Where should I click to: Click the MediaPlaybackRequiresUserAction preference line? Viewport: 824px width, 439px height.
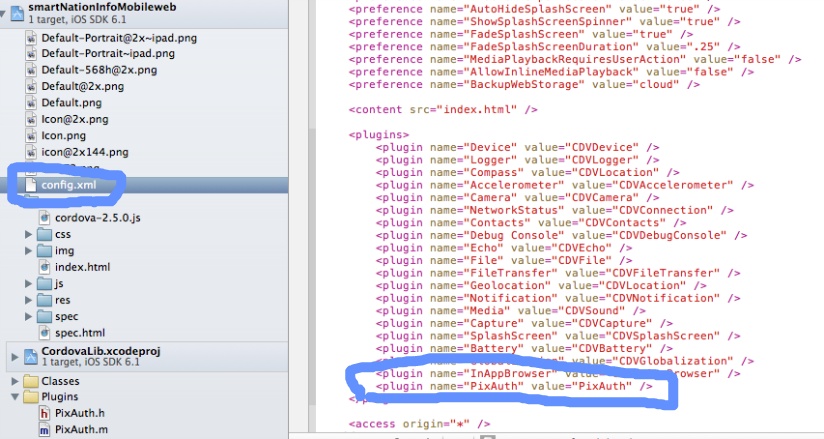coord(575,59)
